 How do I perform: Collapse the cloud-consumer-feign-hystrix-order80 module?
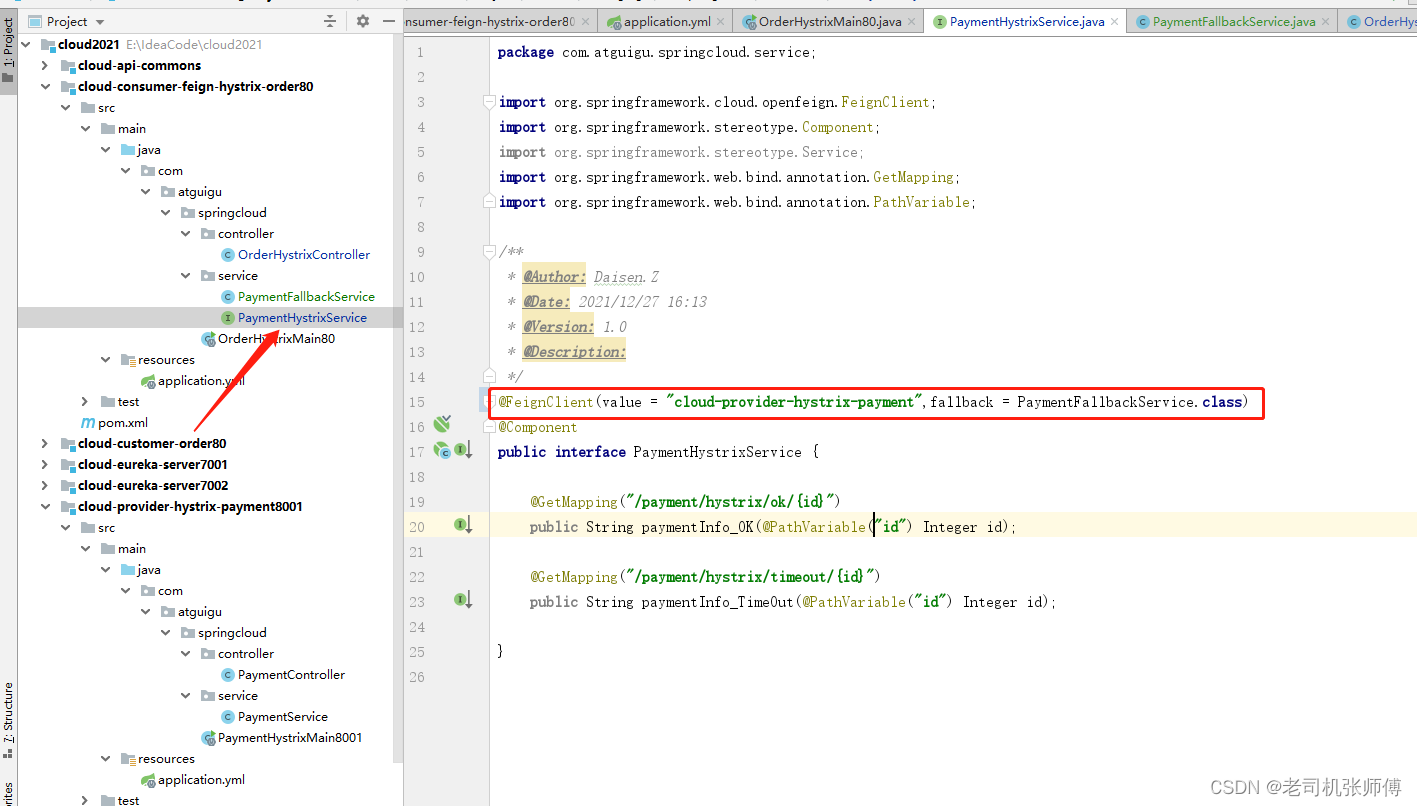coord(45,86)
